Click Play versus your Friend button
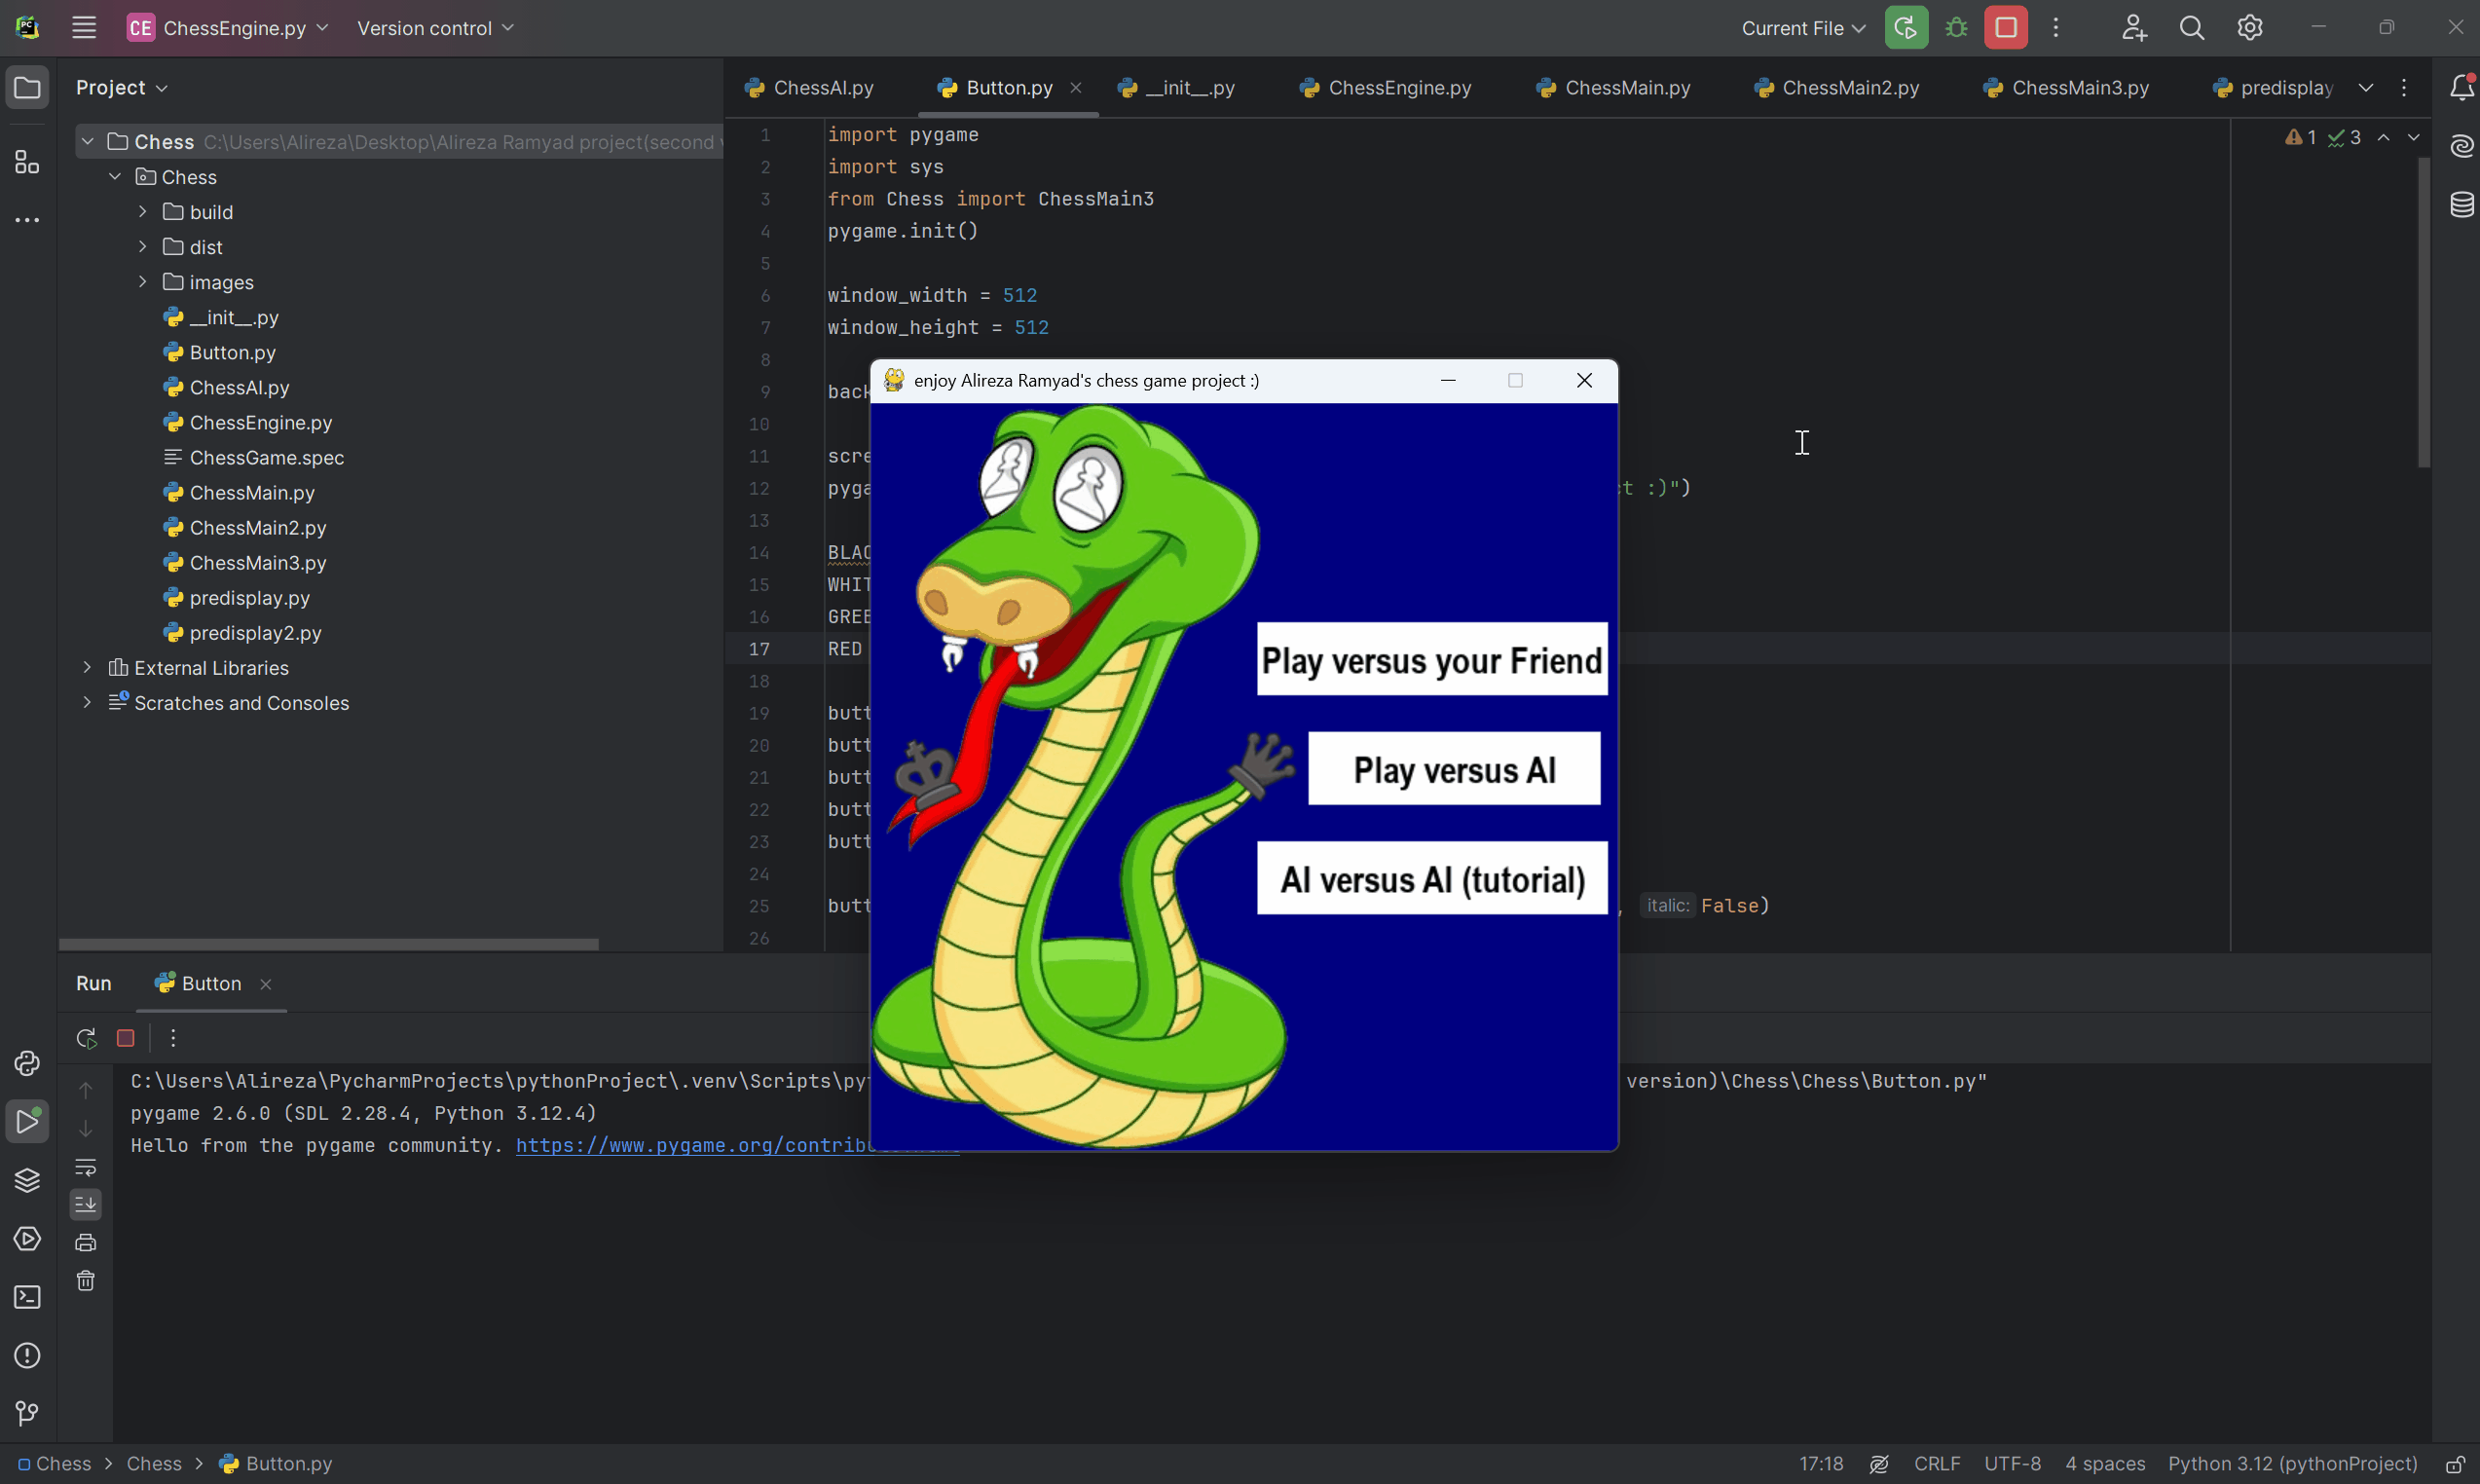Screen dimensions: 2480x1484 pyautogui.click(x=1432, y=660)
